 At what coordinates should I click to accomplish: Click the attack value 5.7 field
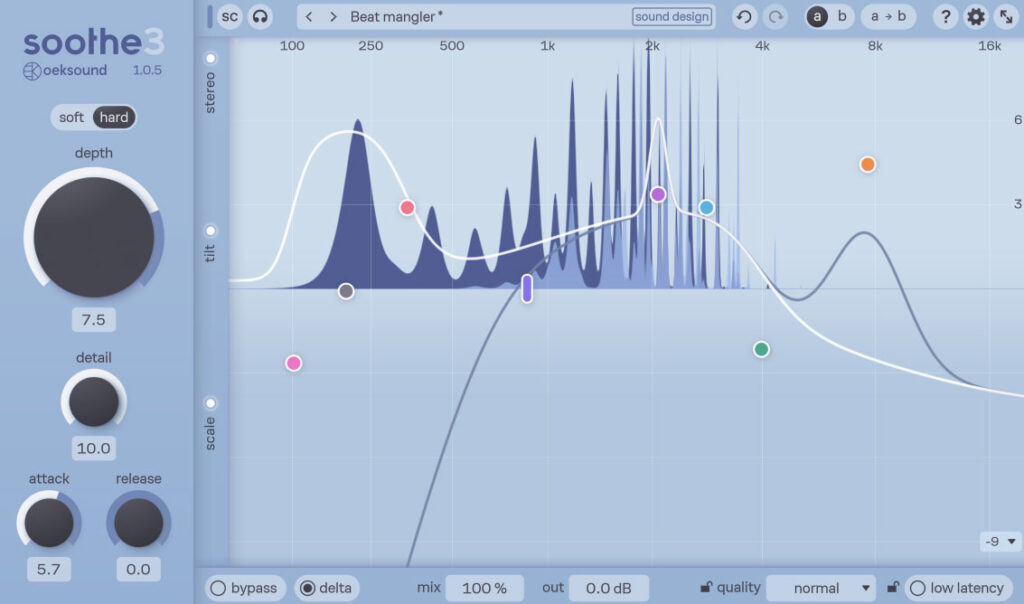pos(49,569)
